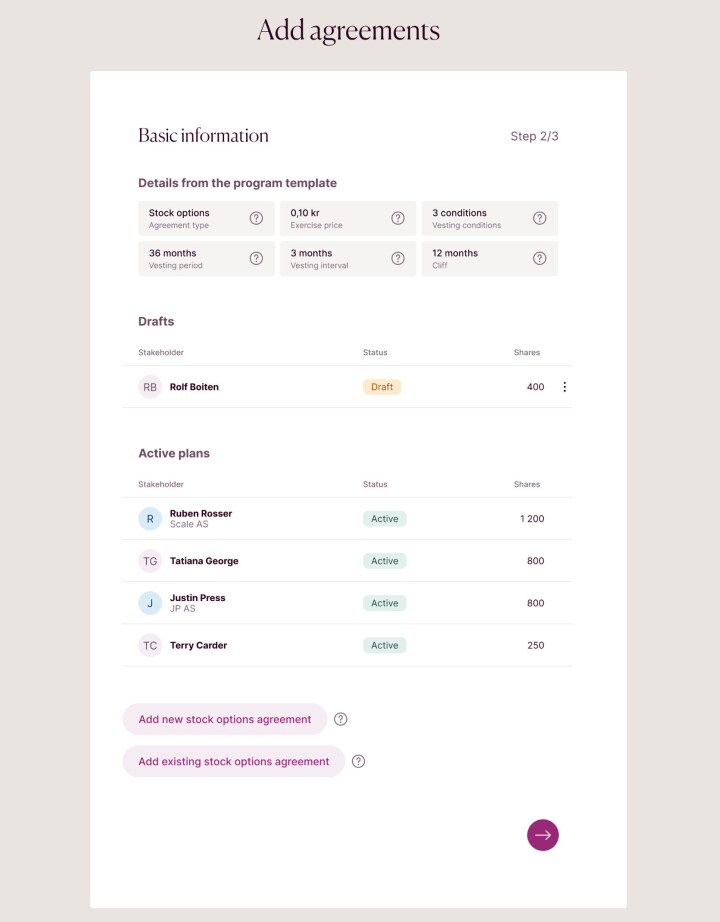Click RB avatar for Rolf Boiten
The height and width of the screenshot is (922, 720).
click(150, 387)
